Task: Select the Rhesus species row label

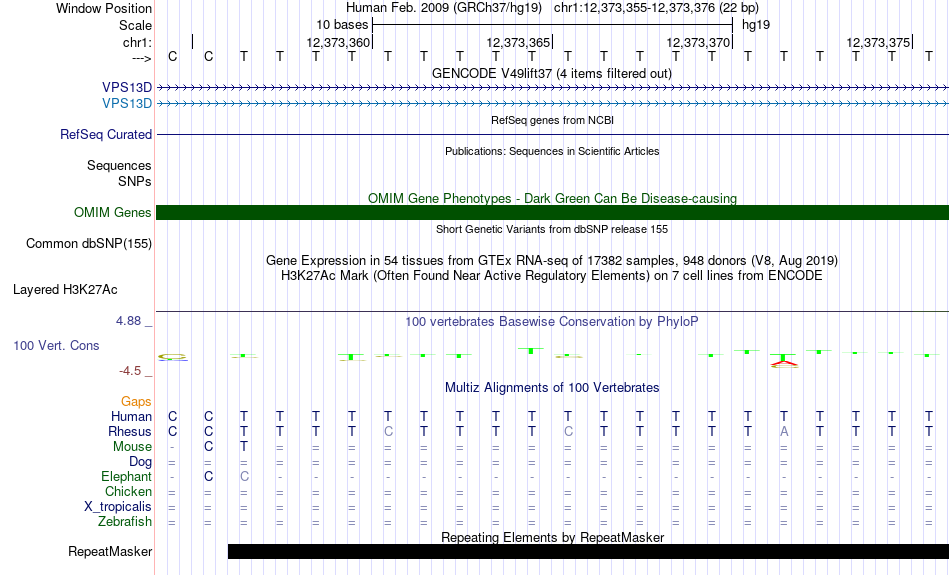Action: click(x=130, y=431)
